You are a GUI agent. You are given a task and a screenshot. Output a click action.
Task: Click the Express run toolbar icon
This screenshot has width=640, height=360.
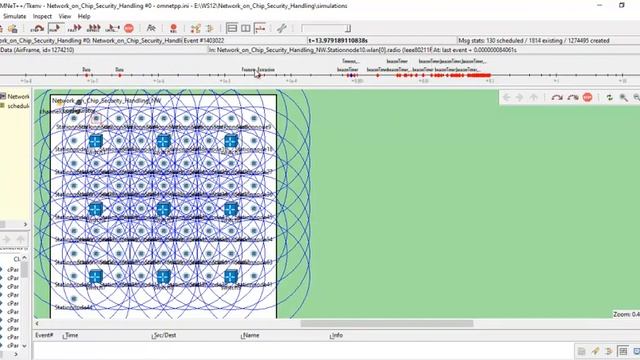(94, 28)
